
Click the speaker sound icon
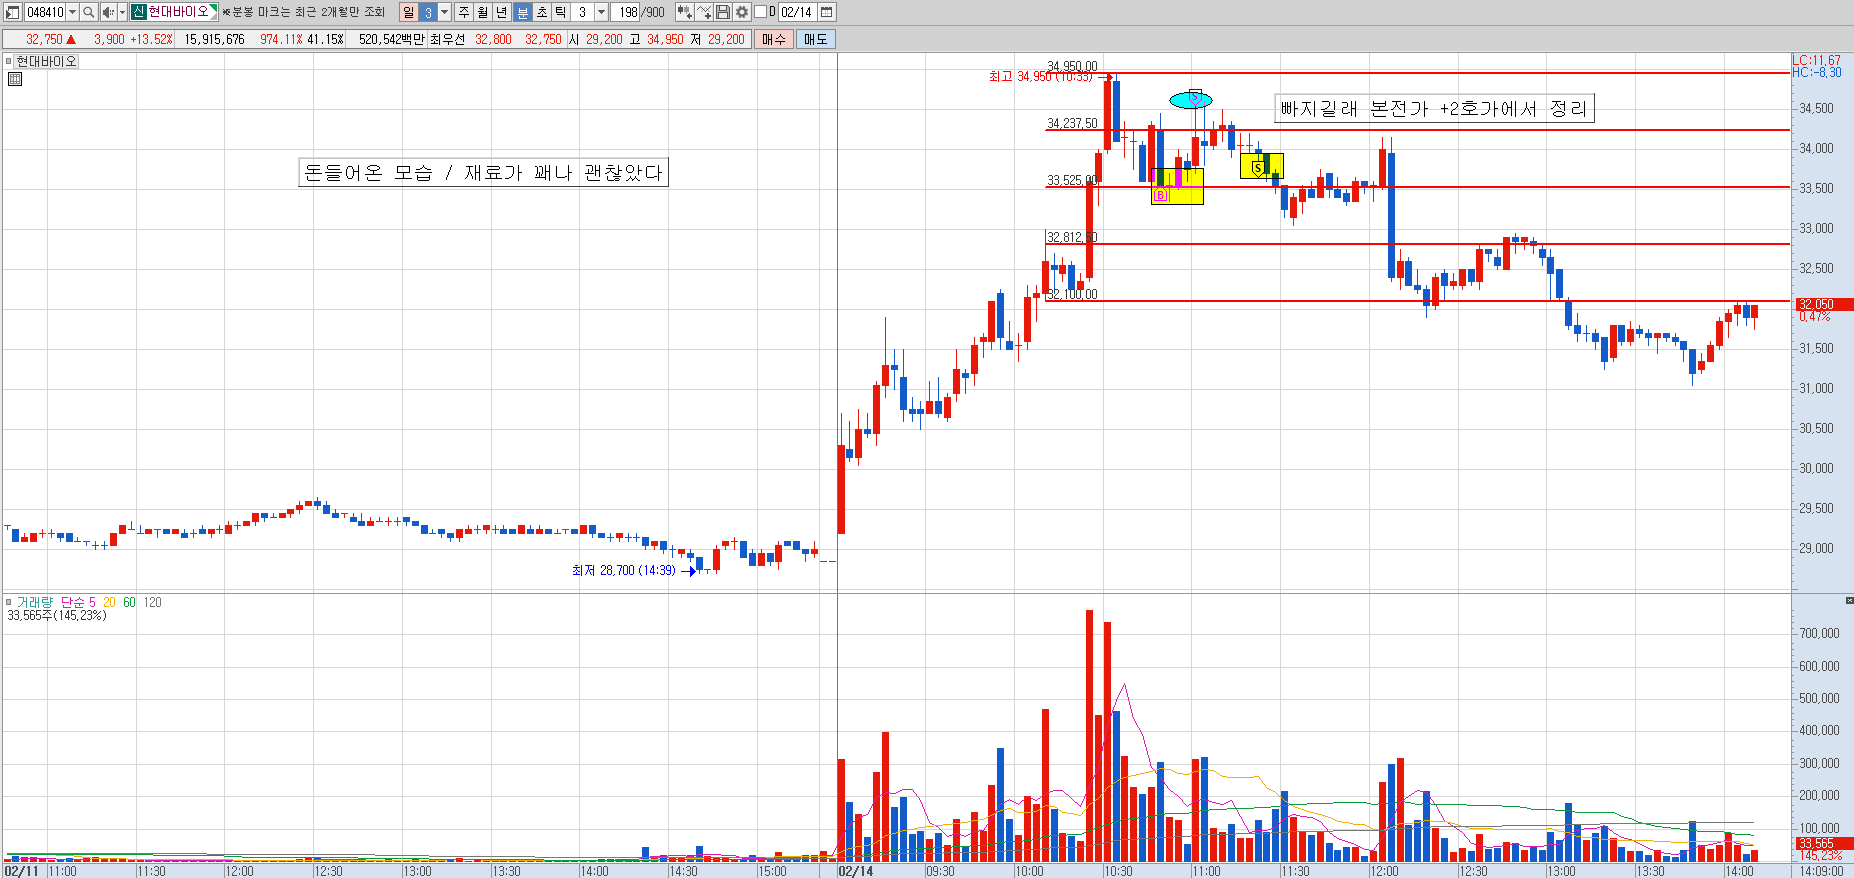(108, 12)
